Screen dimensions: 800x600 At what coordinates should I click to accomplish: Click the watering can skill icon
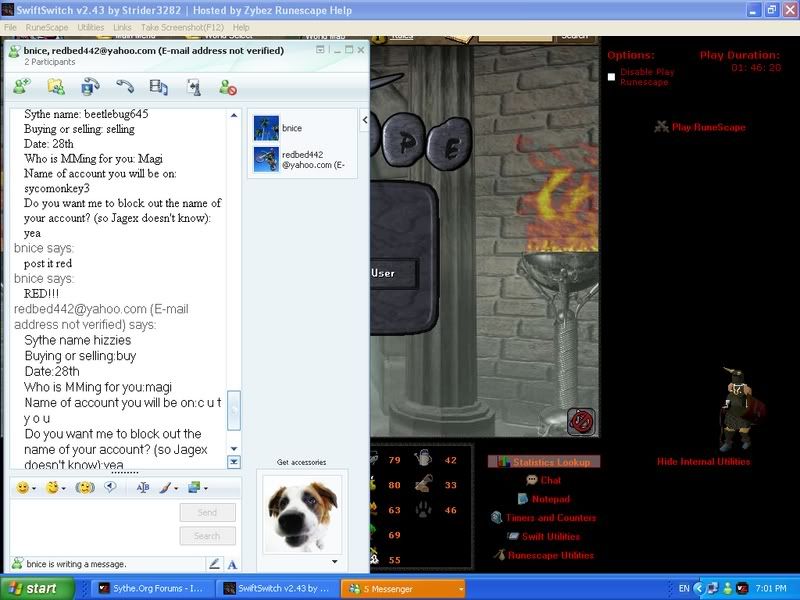click(x=423, y=458)
